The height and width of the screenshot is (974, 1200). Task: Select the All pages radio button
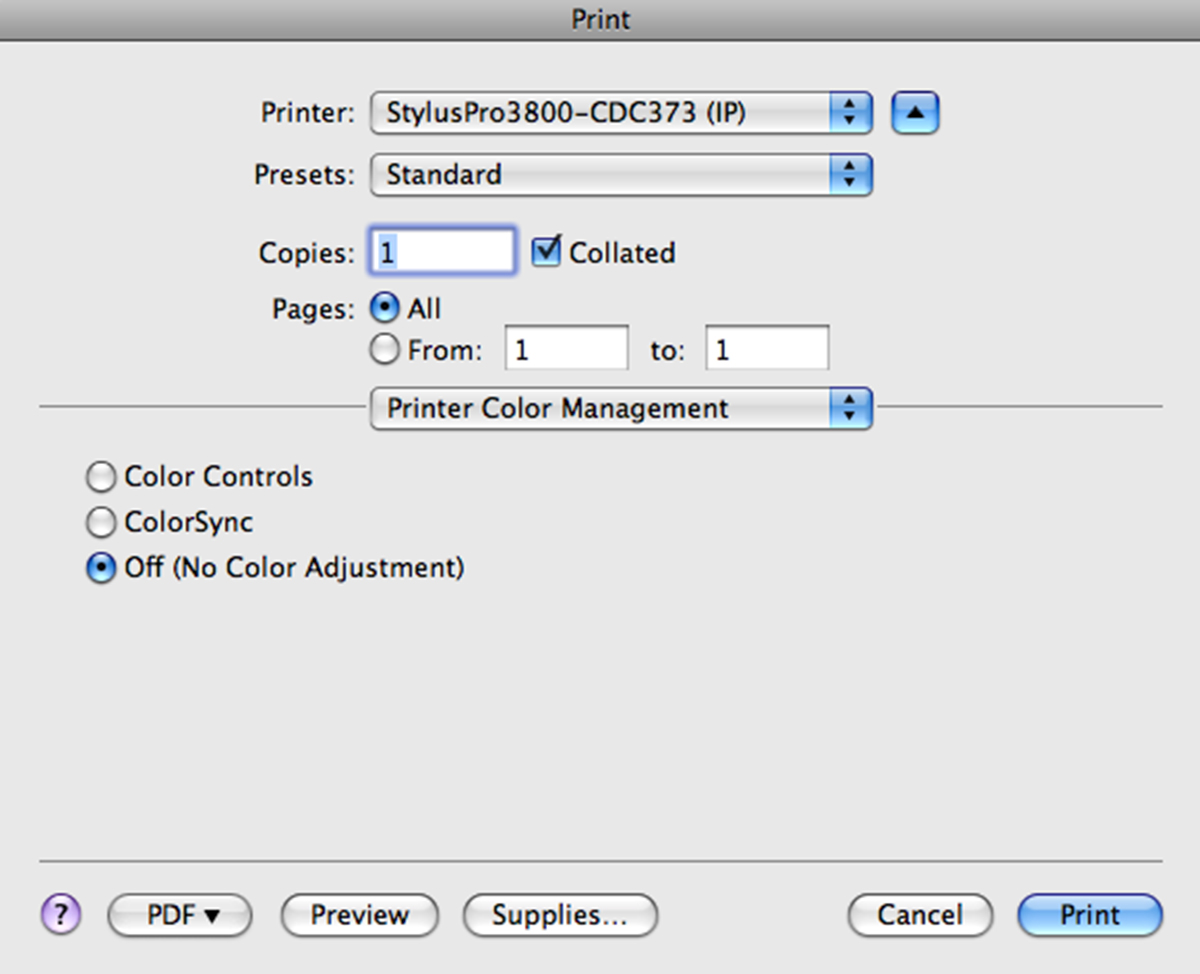pyautogui.click(x=385, y=308)
